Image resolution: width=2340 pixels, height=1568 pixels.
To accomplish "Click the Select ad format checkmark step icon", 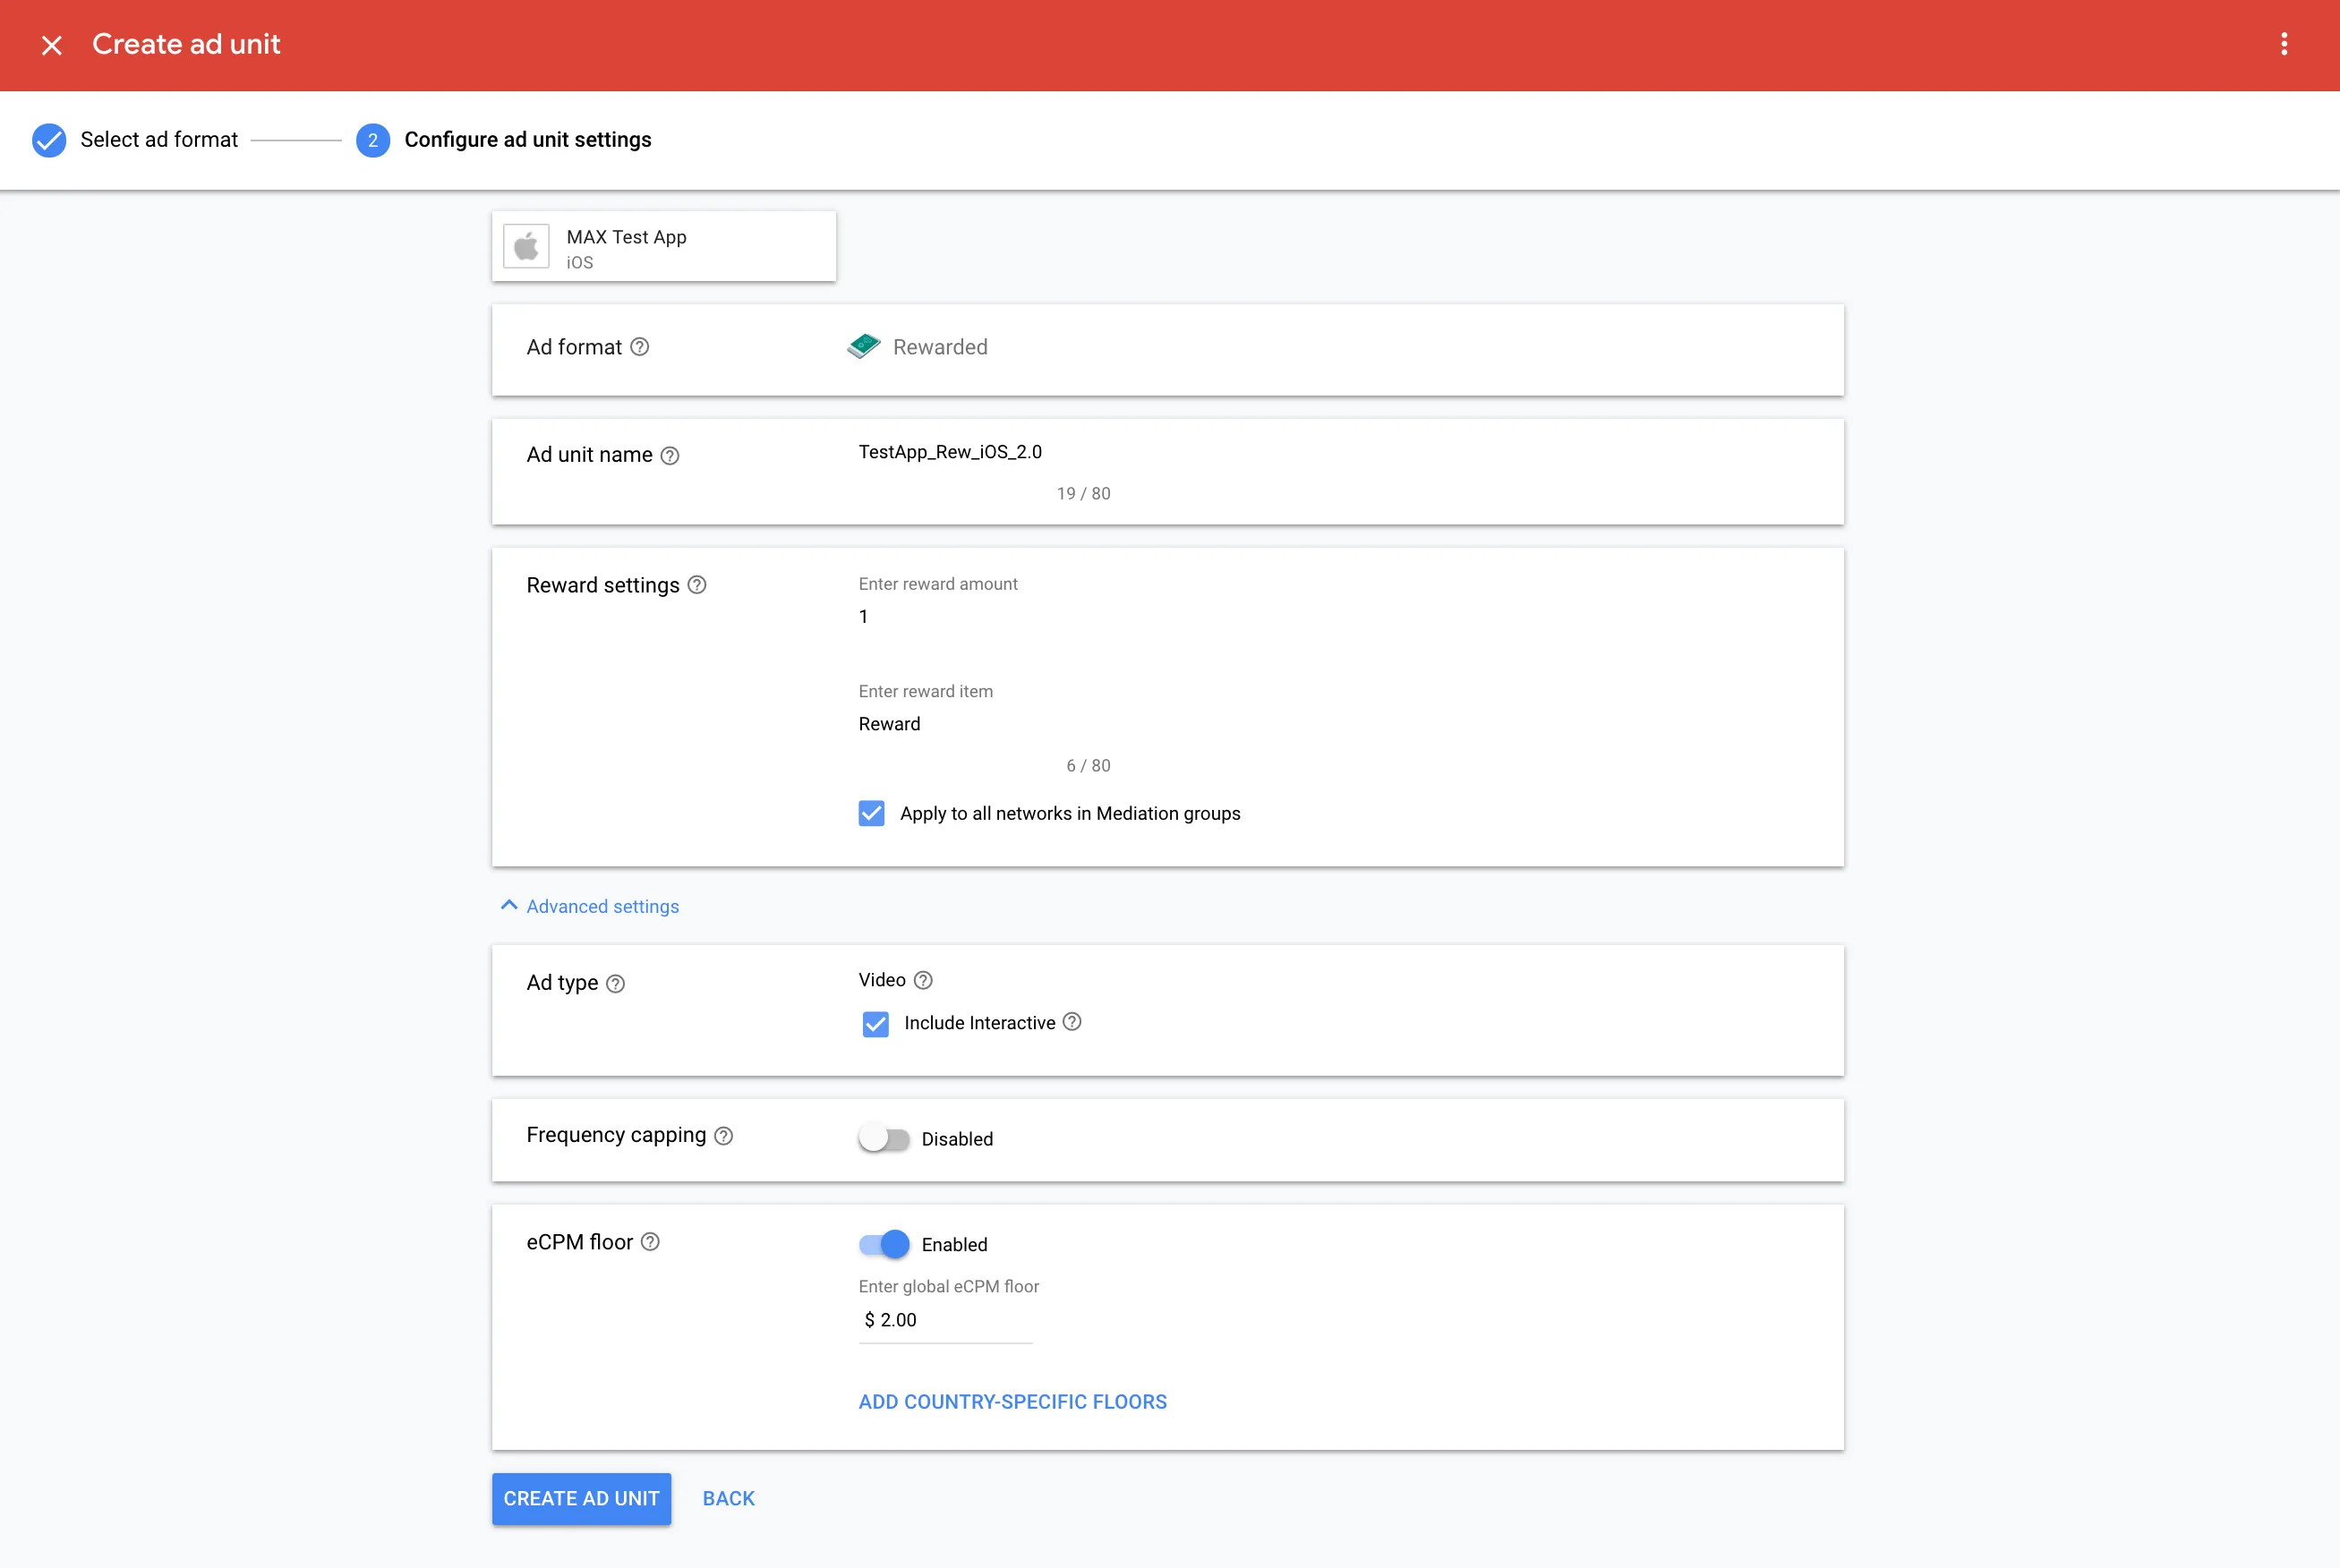I will click(x=49, y=140).
